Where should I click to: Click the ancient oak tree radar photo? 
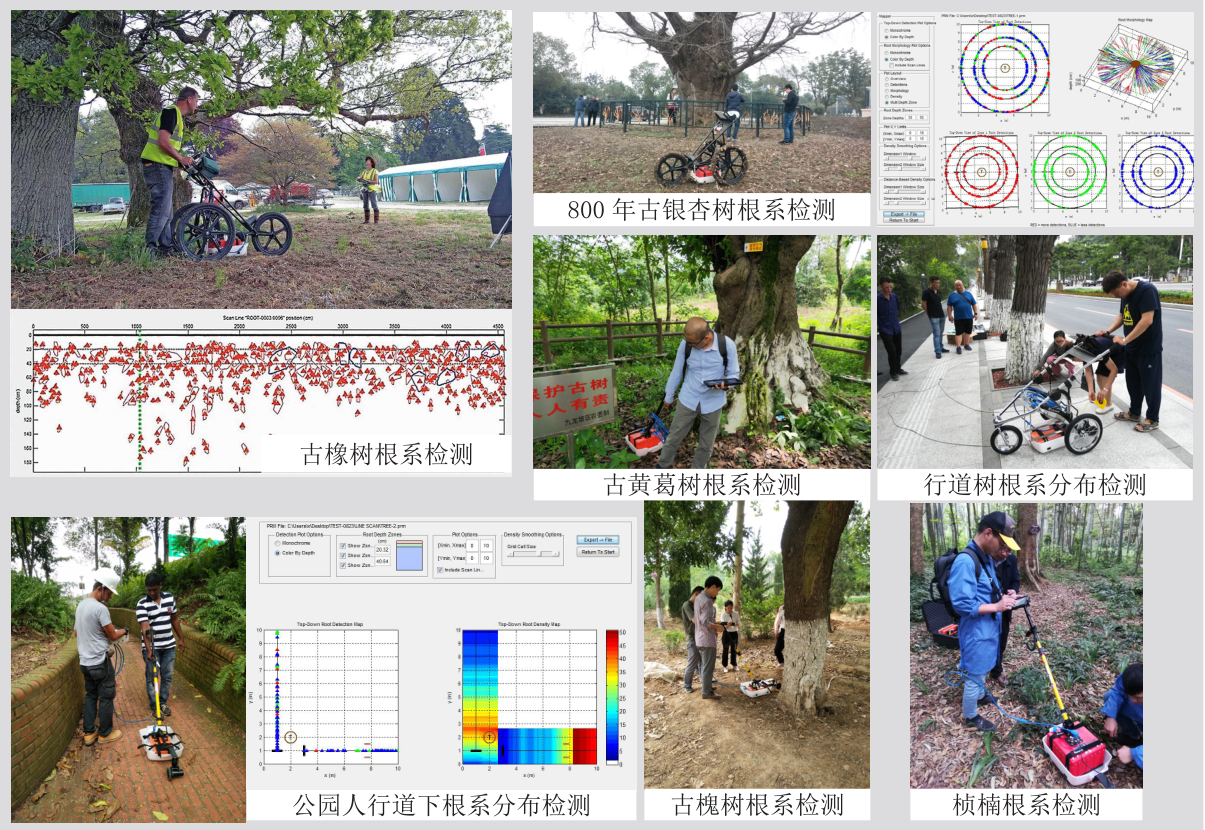coord(261,160)
